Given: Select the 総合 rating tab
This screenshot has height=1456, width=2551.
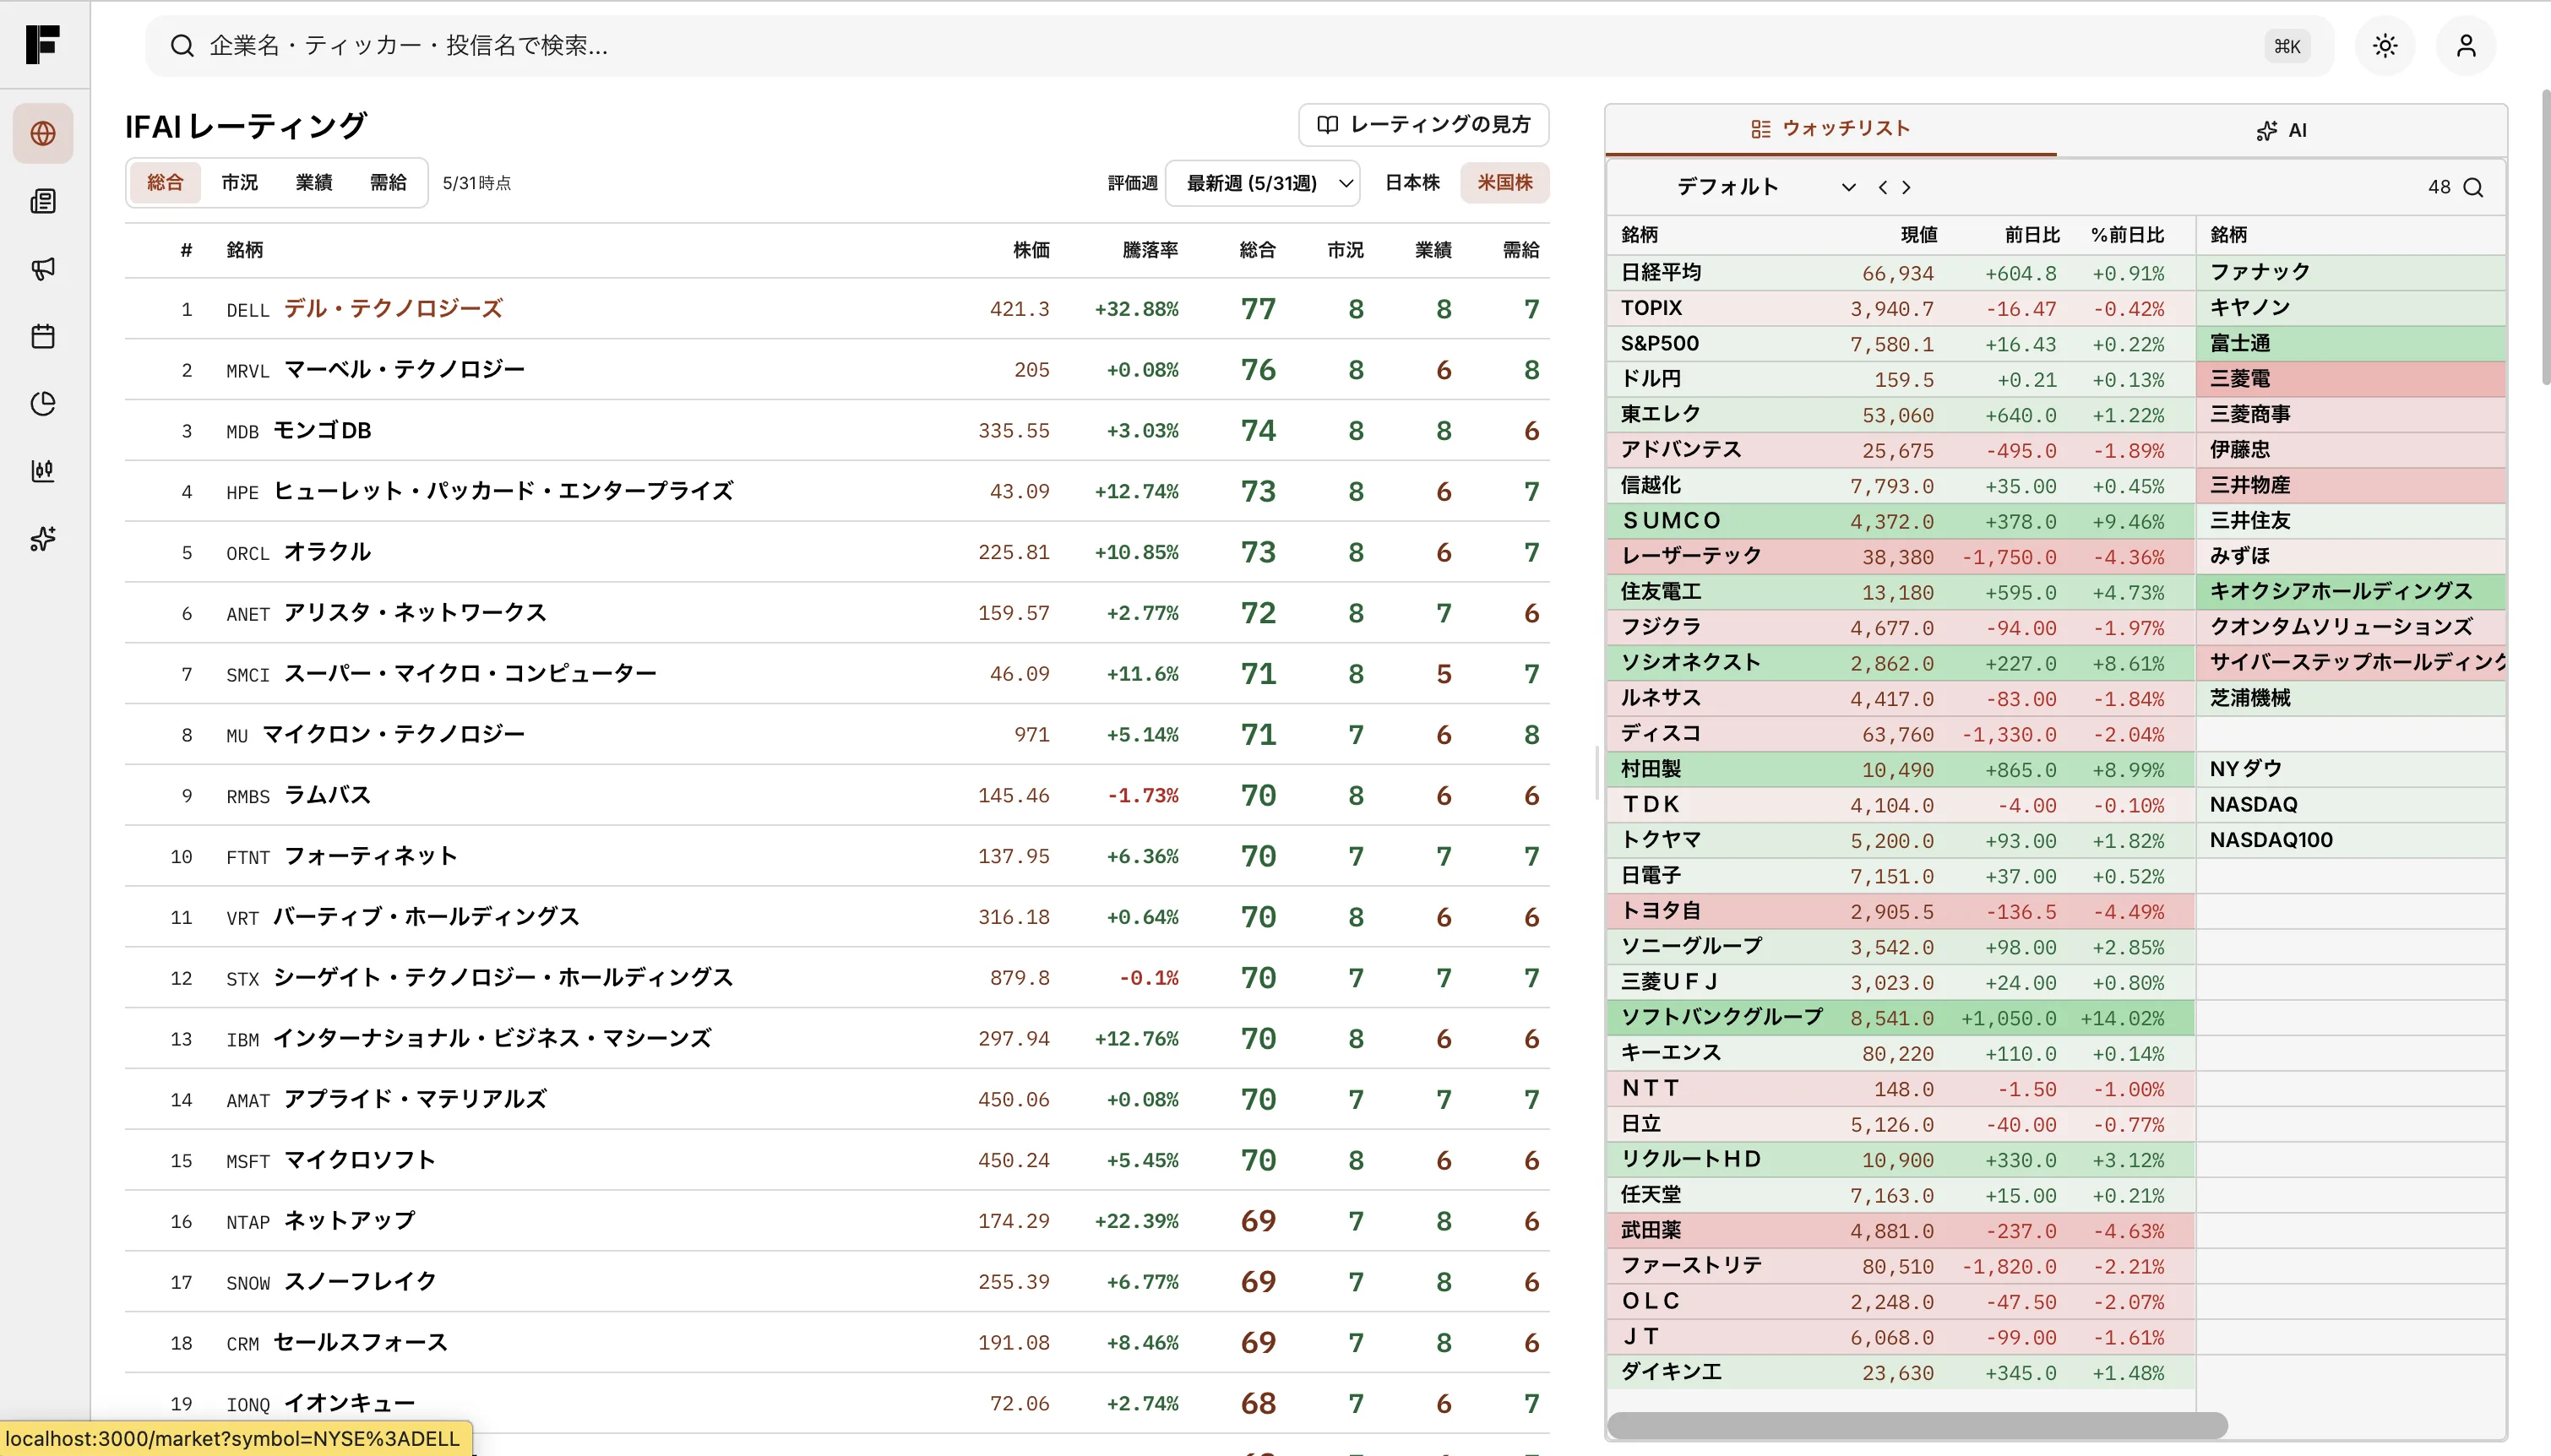Looking at the screenshot, I should (x=165, y=182).
